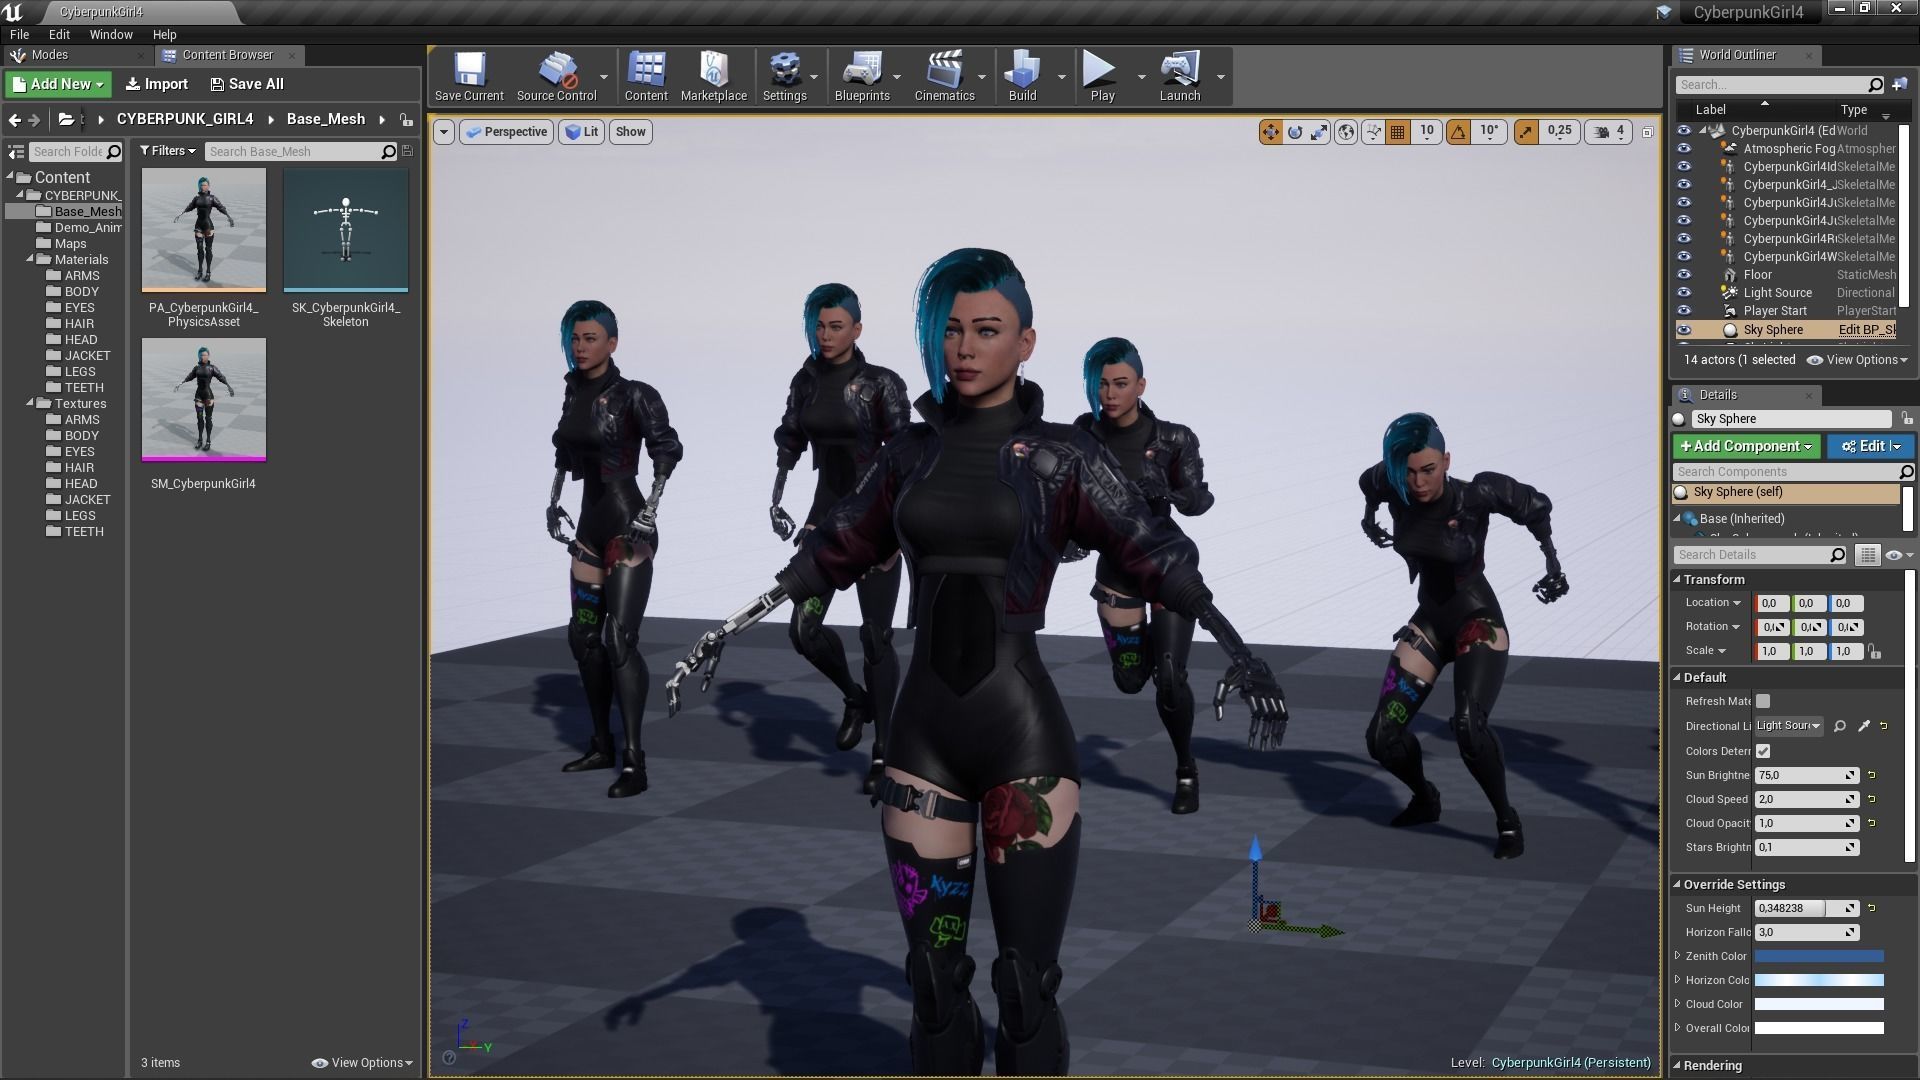Expand the Zenith Color property

click(1678, 956)
